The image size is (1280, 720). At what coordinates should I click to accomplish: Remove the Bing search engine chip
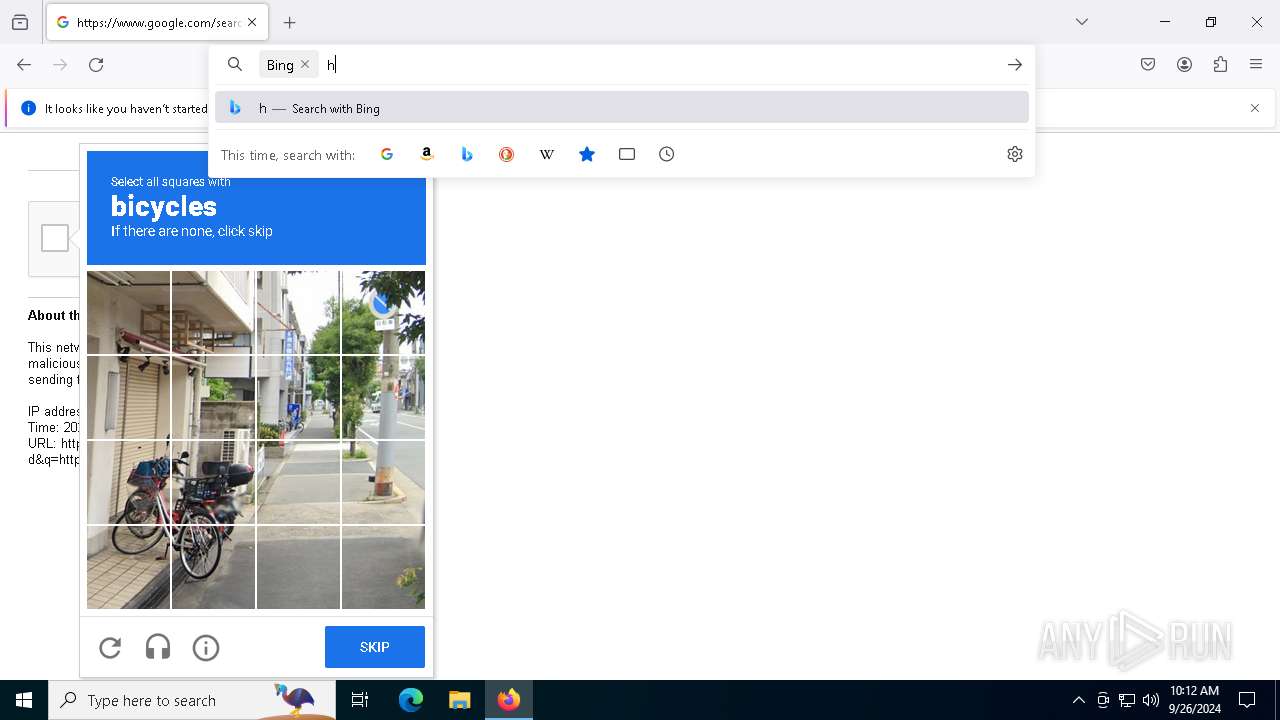pos(305,64)
